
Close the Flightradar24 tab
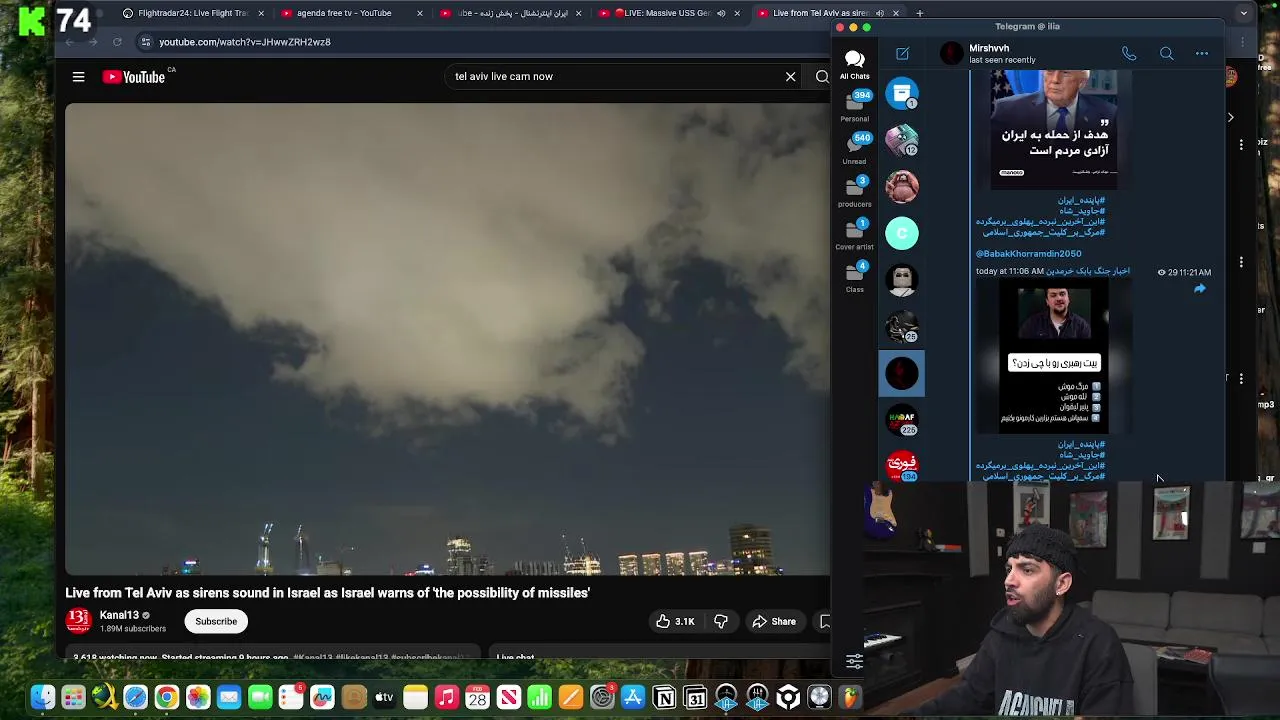pyautogui.click(x=261, y=13)
